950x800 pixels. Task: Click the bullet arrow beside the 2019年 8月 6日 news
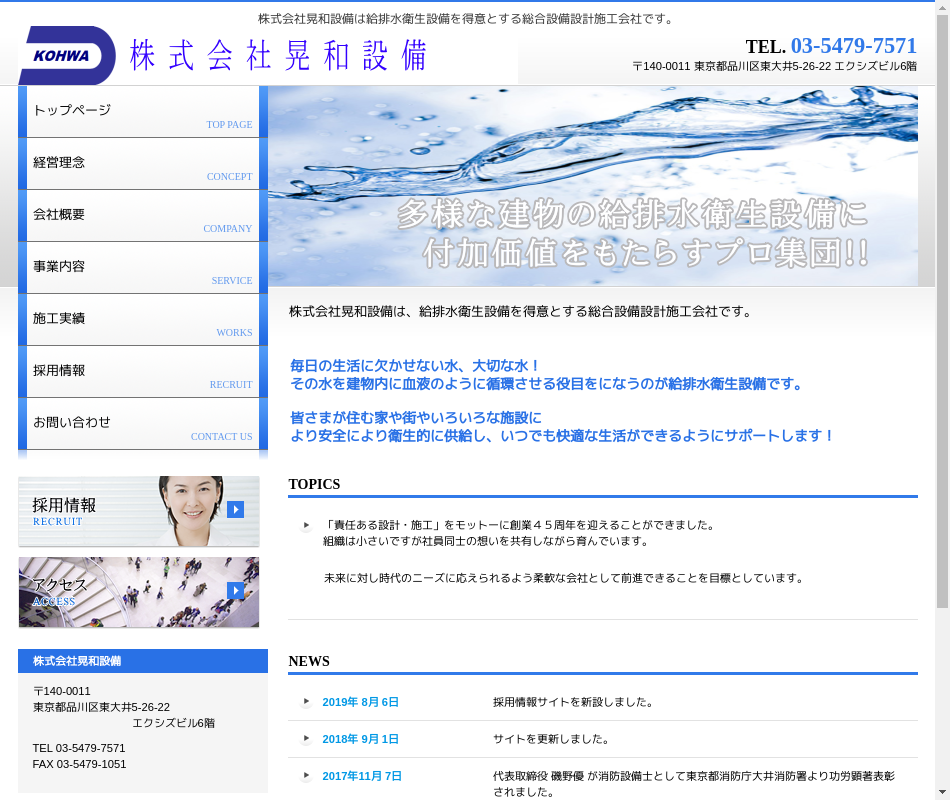coord(306,702)
